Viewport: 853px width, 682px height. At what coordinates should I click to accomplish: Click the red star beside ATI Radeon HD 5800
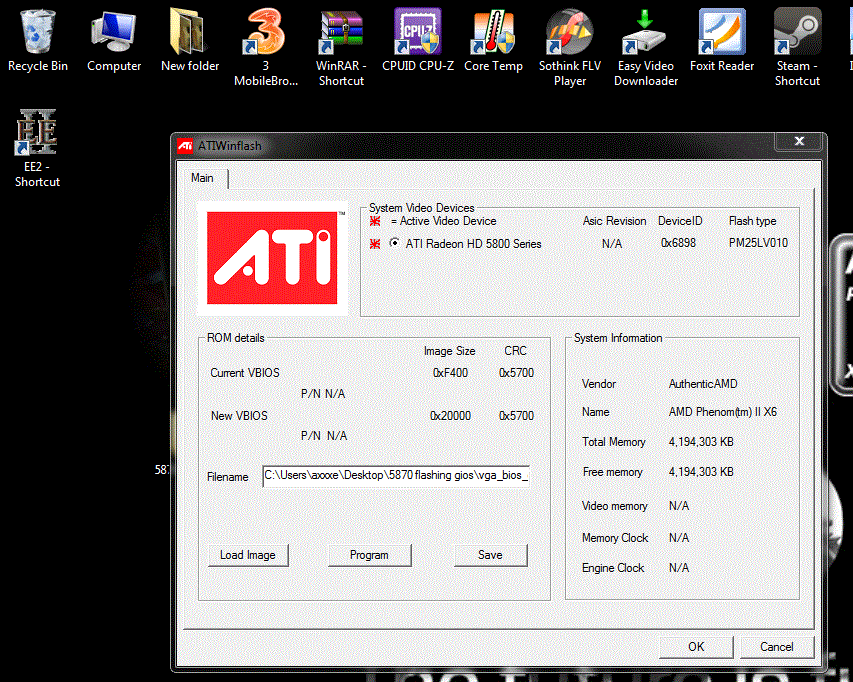pos(375,244)
